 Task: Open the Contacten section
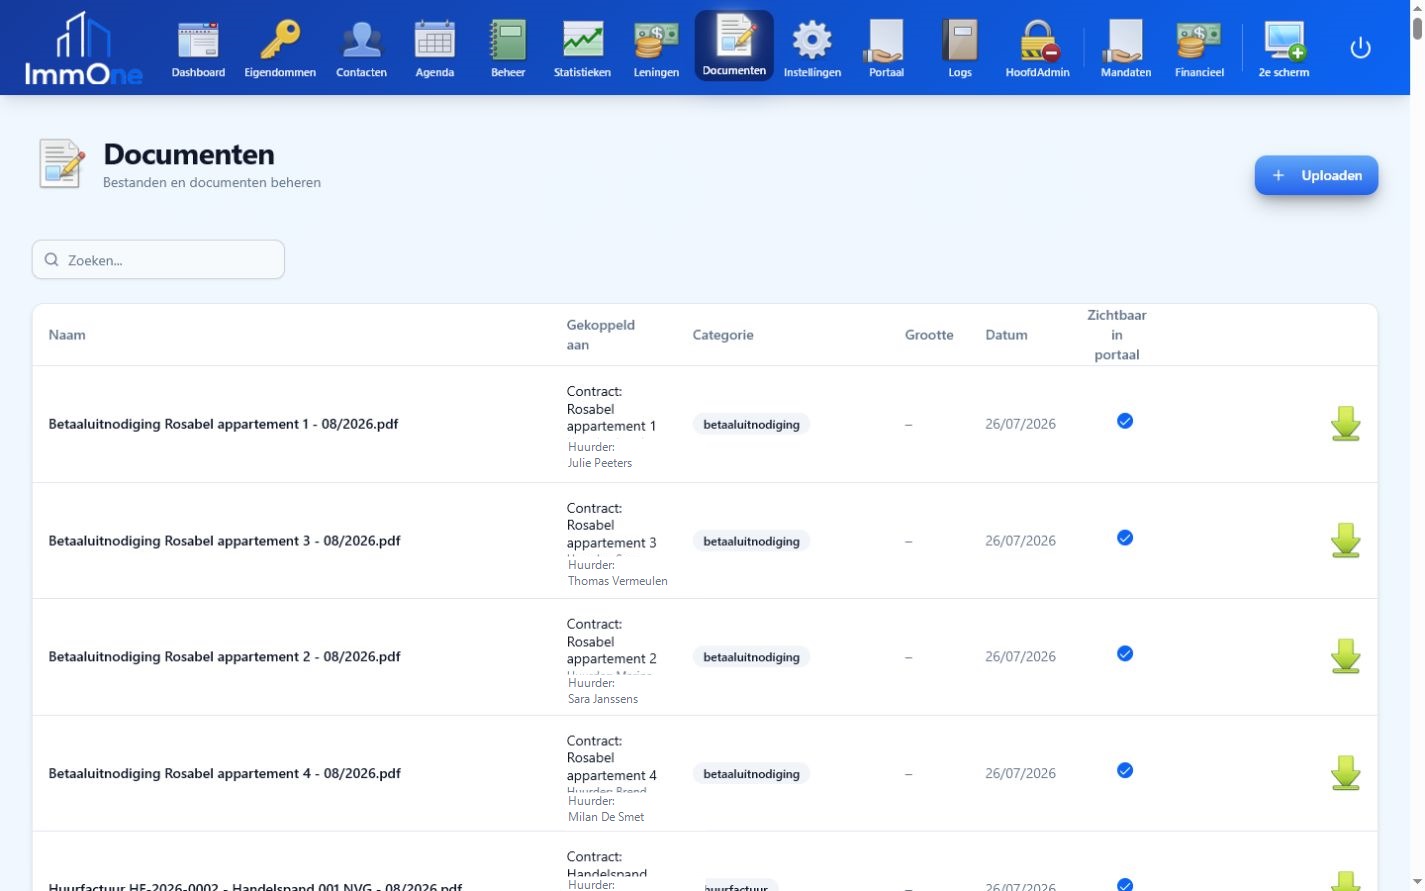361,48
